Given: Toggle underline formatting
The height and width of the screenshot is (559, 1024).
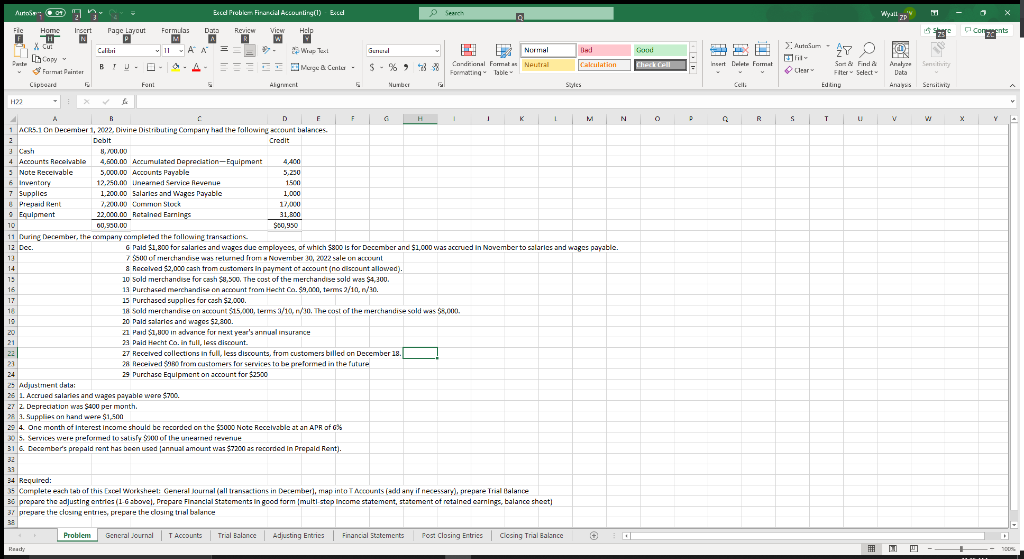Looking at the screenshot, I should pyautogui.click(x=127, y=67).
